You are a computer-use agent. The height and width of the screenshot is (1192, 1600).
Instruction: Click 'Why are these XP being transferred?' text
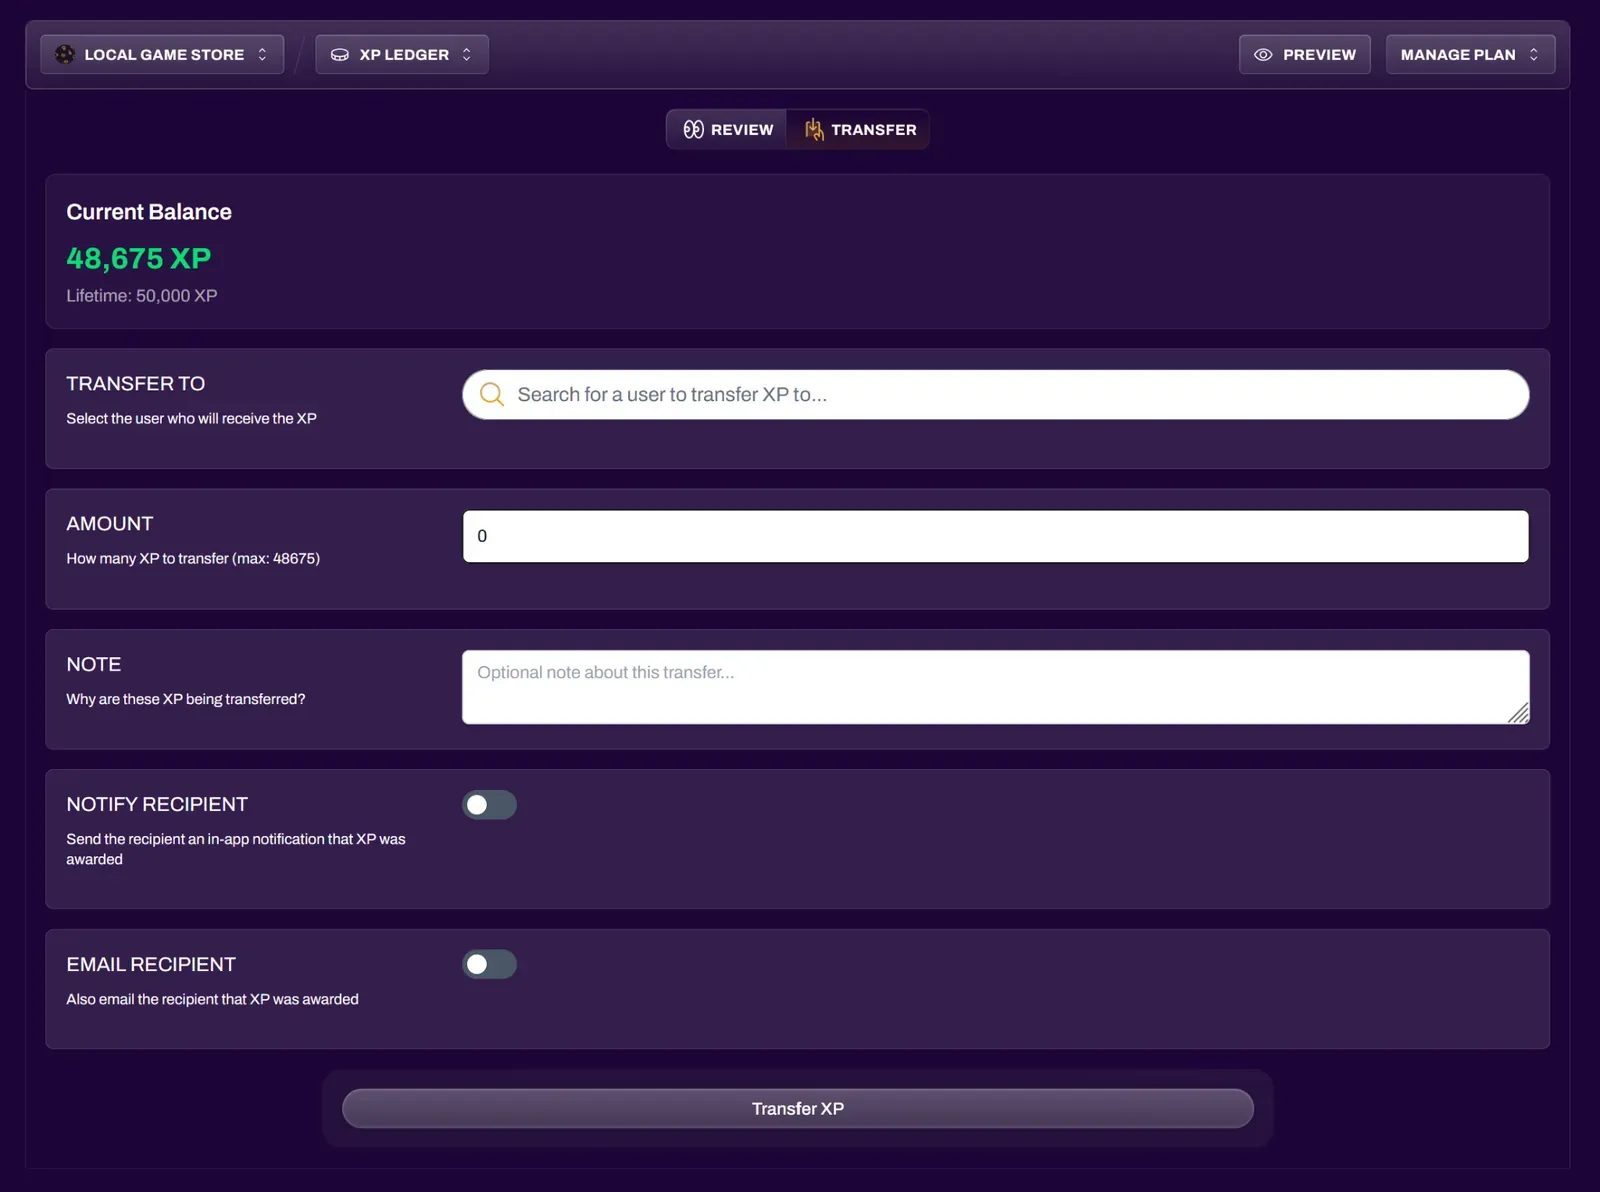click(186, 699)
